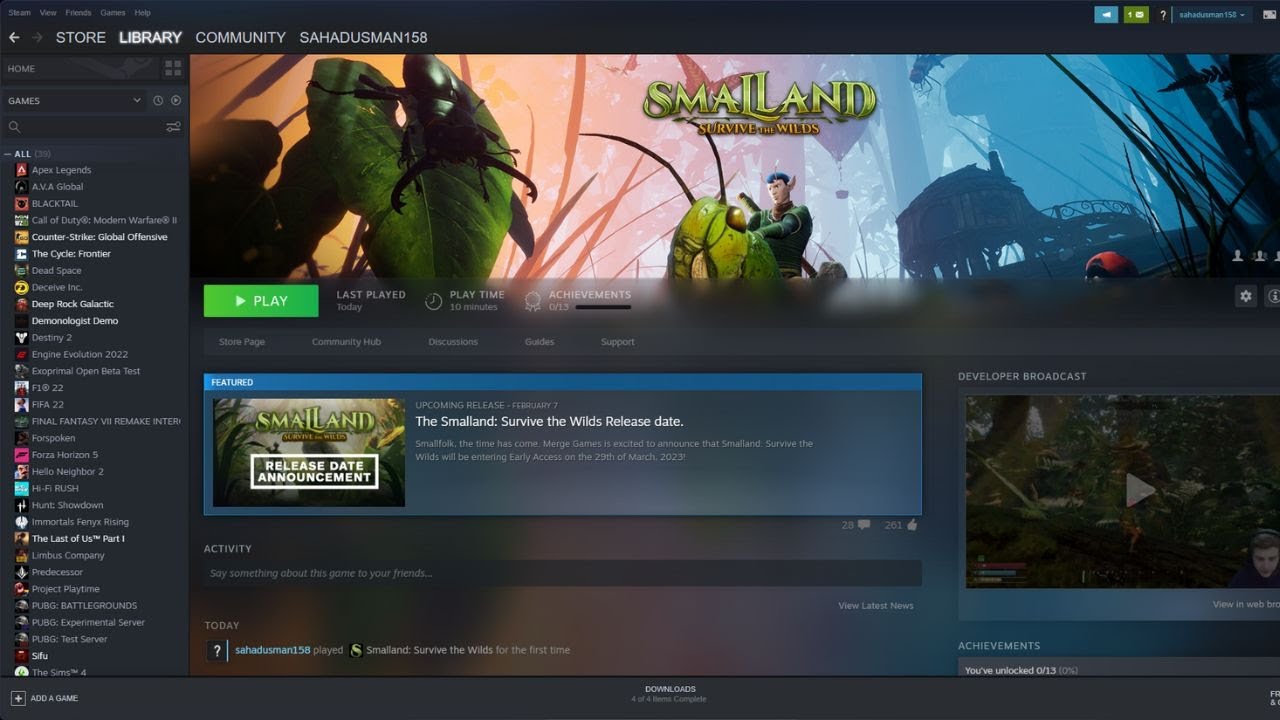
Task: Open the SAHADUSMAN158 profile tab
Action: (363, 37)
